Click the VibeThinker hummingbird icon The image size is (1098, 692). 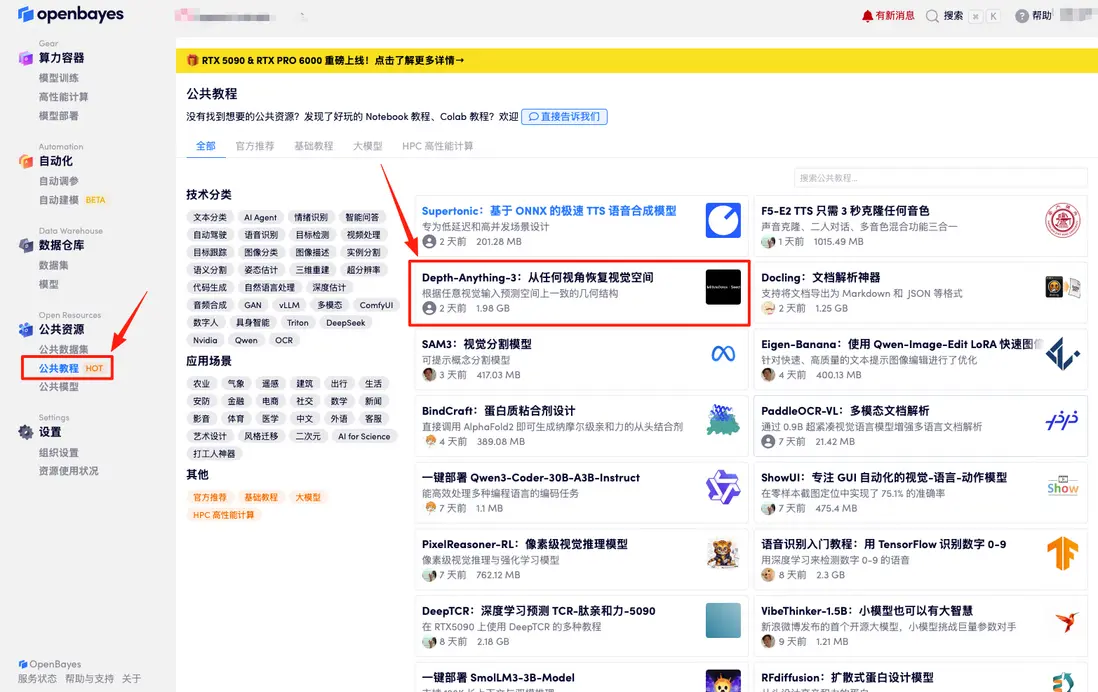point(1066,621)
